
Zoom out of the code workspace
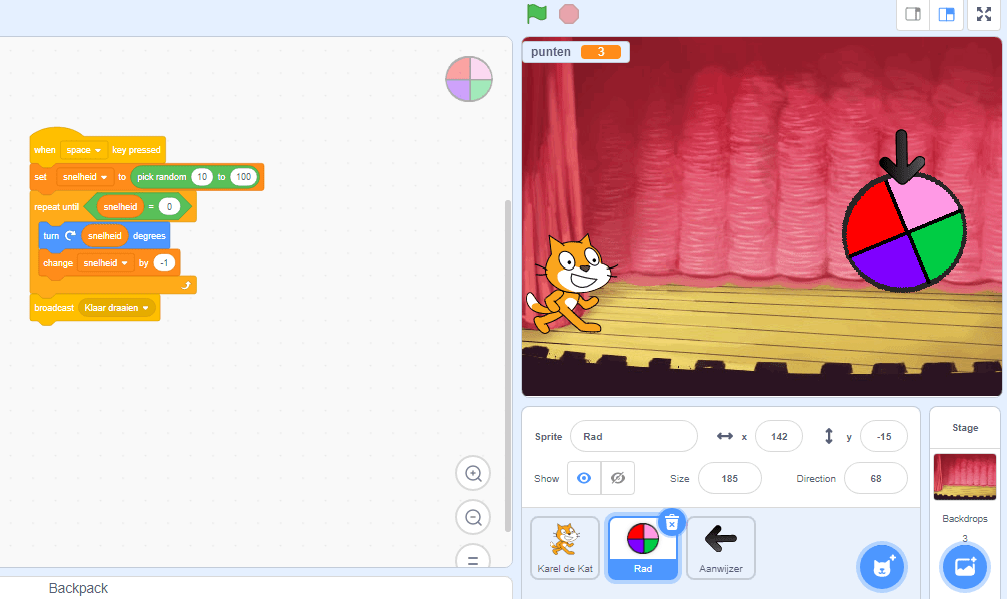click(x=474, y=517)
